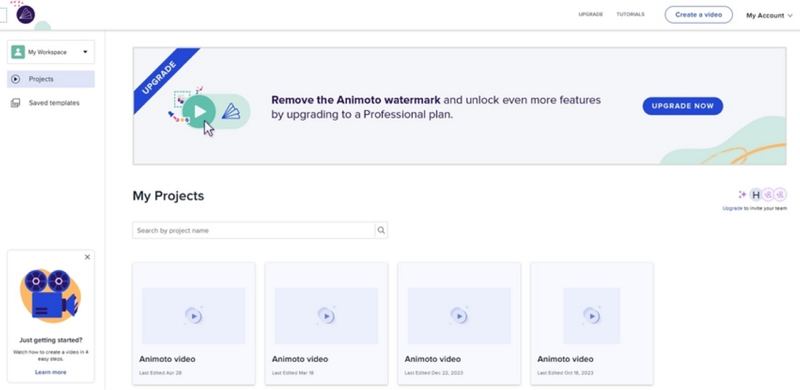Image resolution: width=800 pixels, height=390 pixels.
Task: Focus the Search by project name field
Action: (x=254, y=230)
